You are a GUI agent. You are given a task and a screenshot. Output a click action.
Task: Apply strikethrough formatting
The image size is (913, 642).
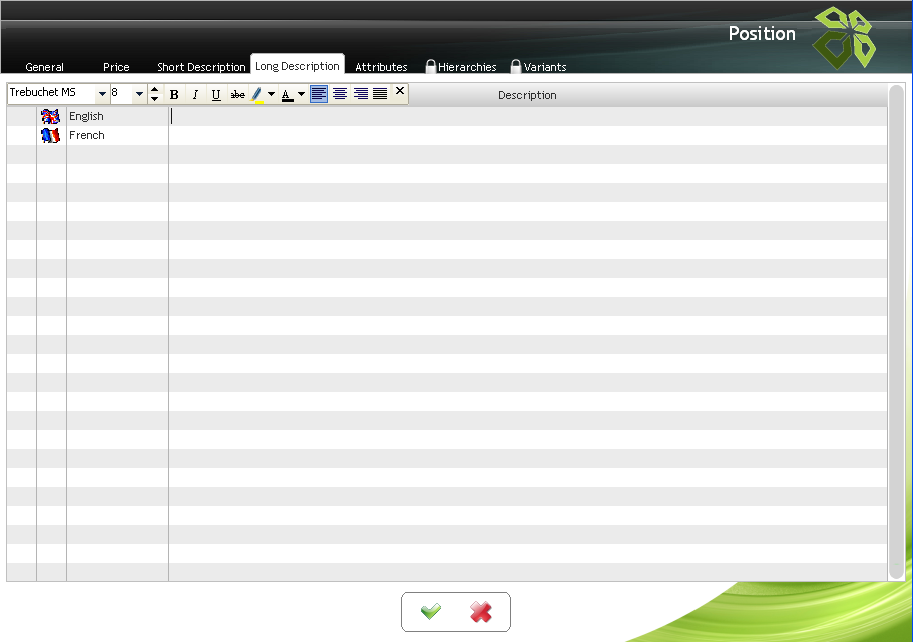(237, 94)
